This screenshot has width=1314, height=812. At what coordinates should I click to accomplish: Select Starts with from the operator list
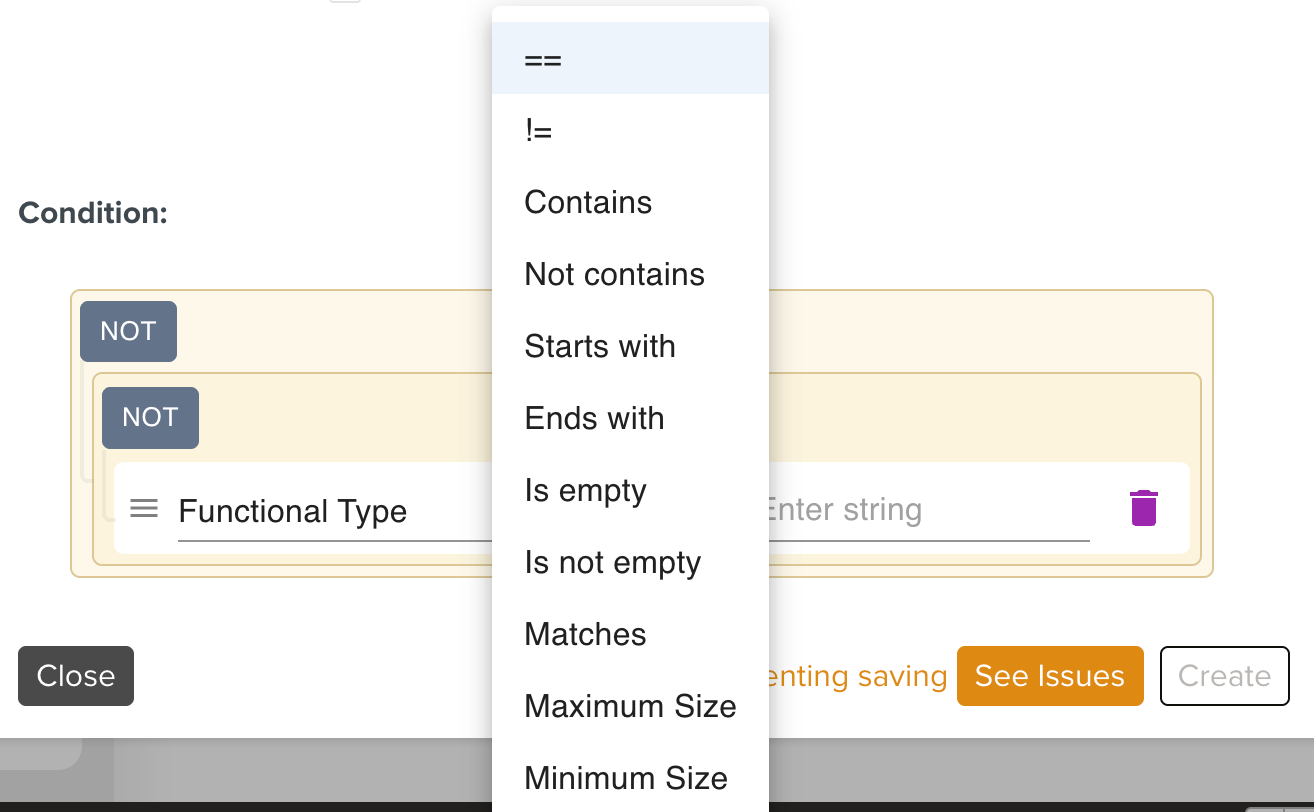(x=600, y=346)
